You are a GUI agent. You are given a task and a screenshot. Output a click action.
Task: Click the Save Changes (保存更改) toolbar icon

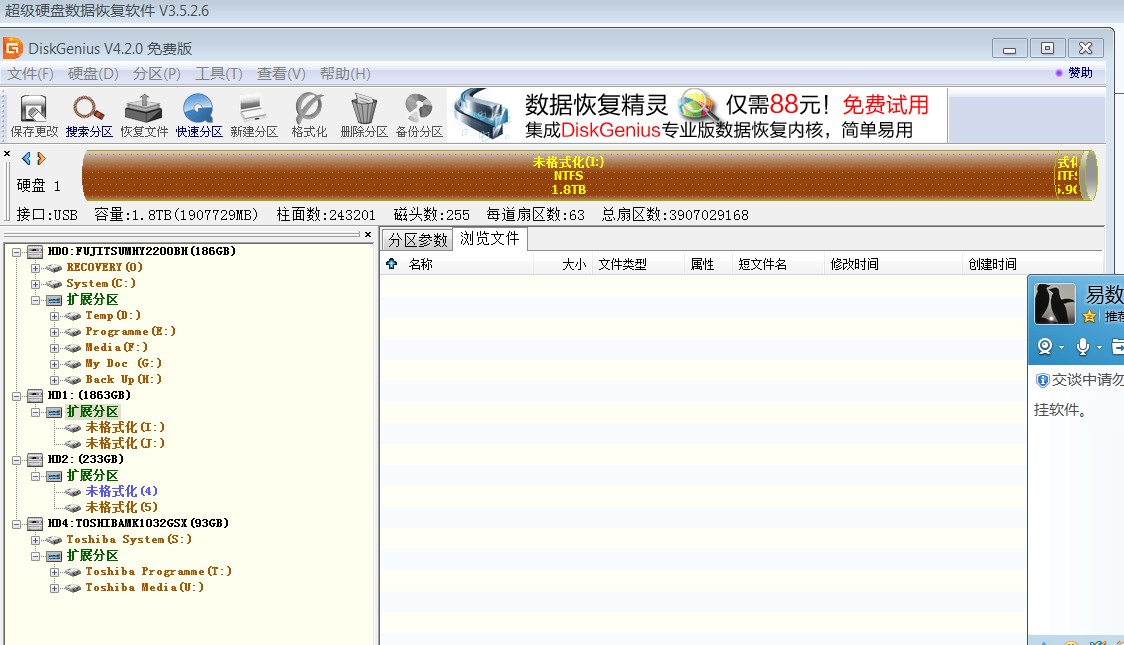pyautogui.click(x=34, y=115)
